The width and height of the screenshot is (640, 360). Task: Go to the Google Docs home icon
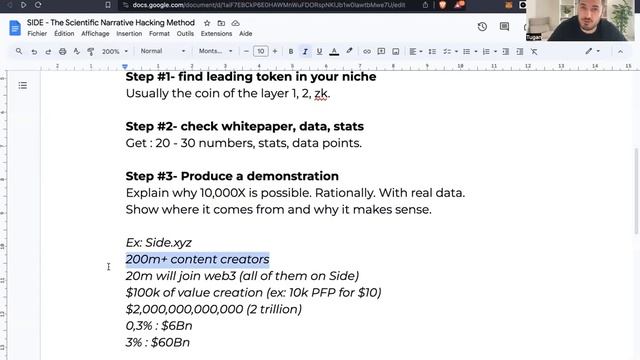click(x=15, y=28)
